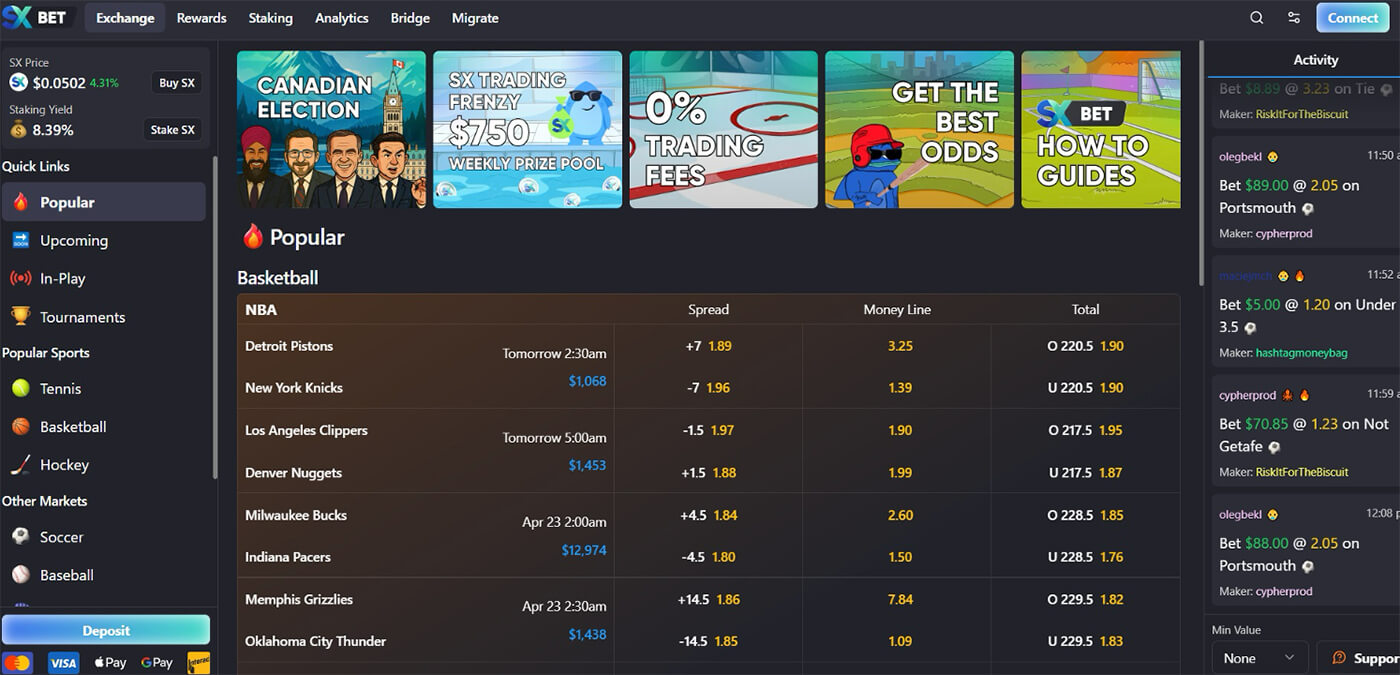Open the Canadian Election banner

[x=331, y=130]
